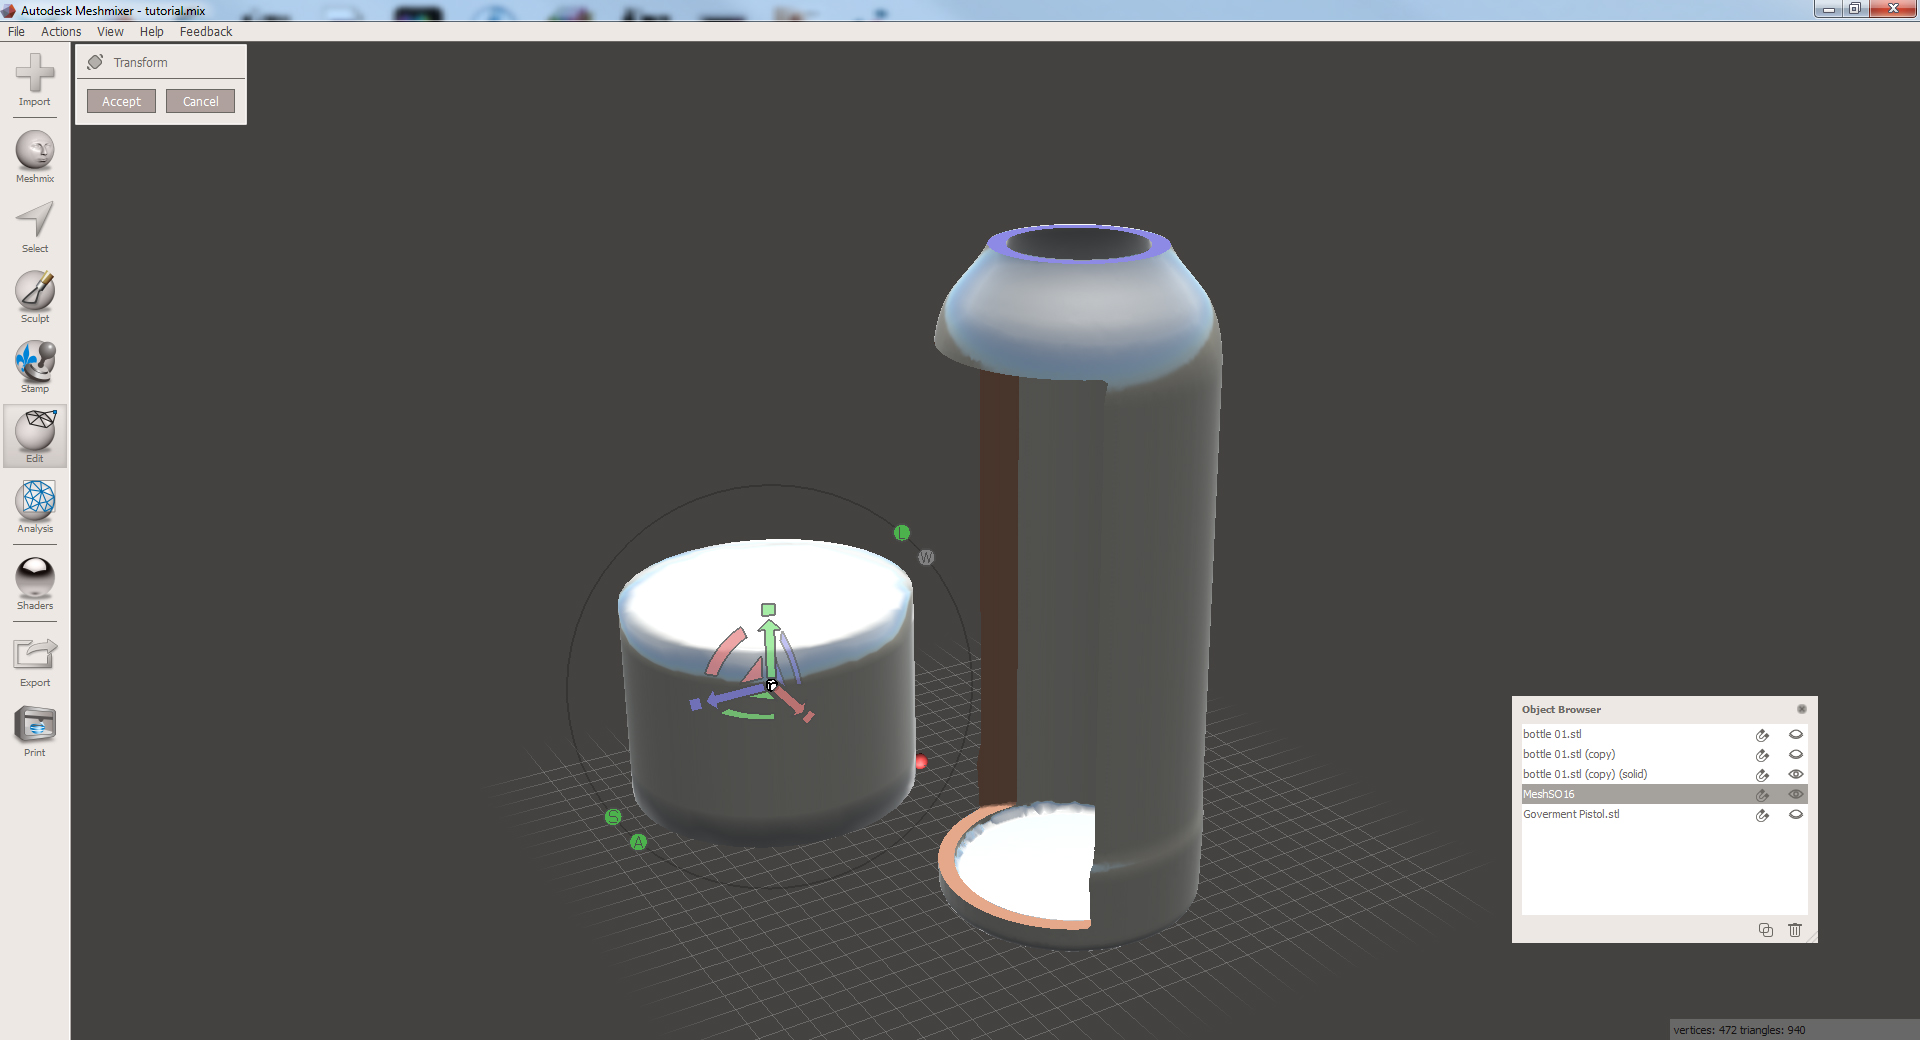Click the green L widget toggle
The image size is (1920, 1040).
(902, 533)
